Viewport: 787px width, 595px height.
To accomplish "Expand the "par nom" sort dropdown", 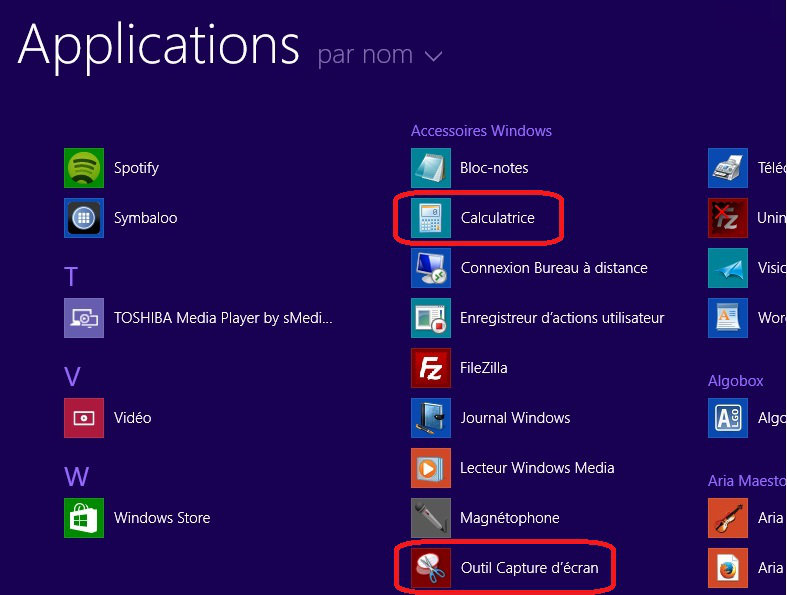I will (366, 55).
